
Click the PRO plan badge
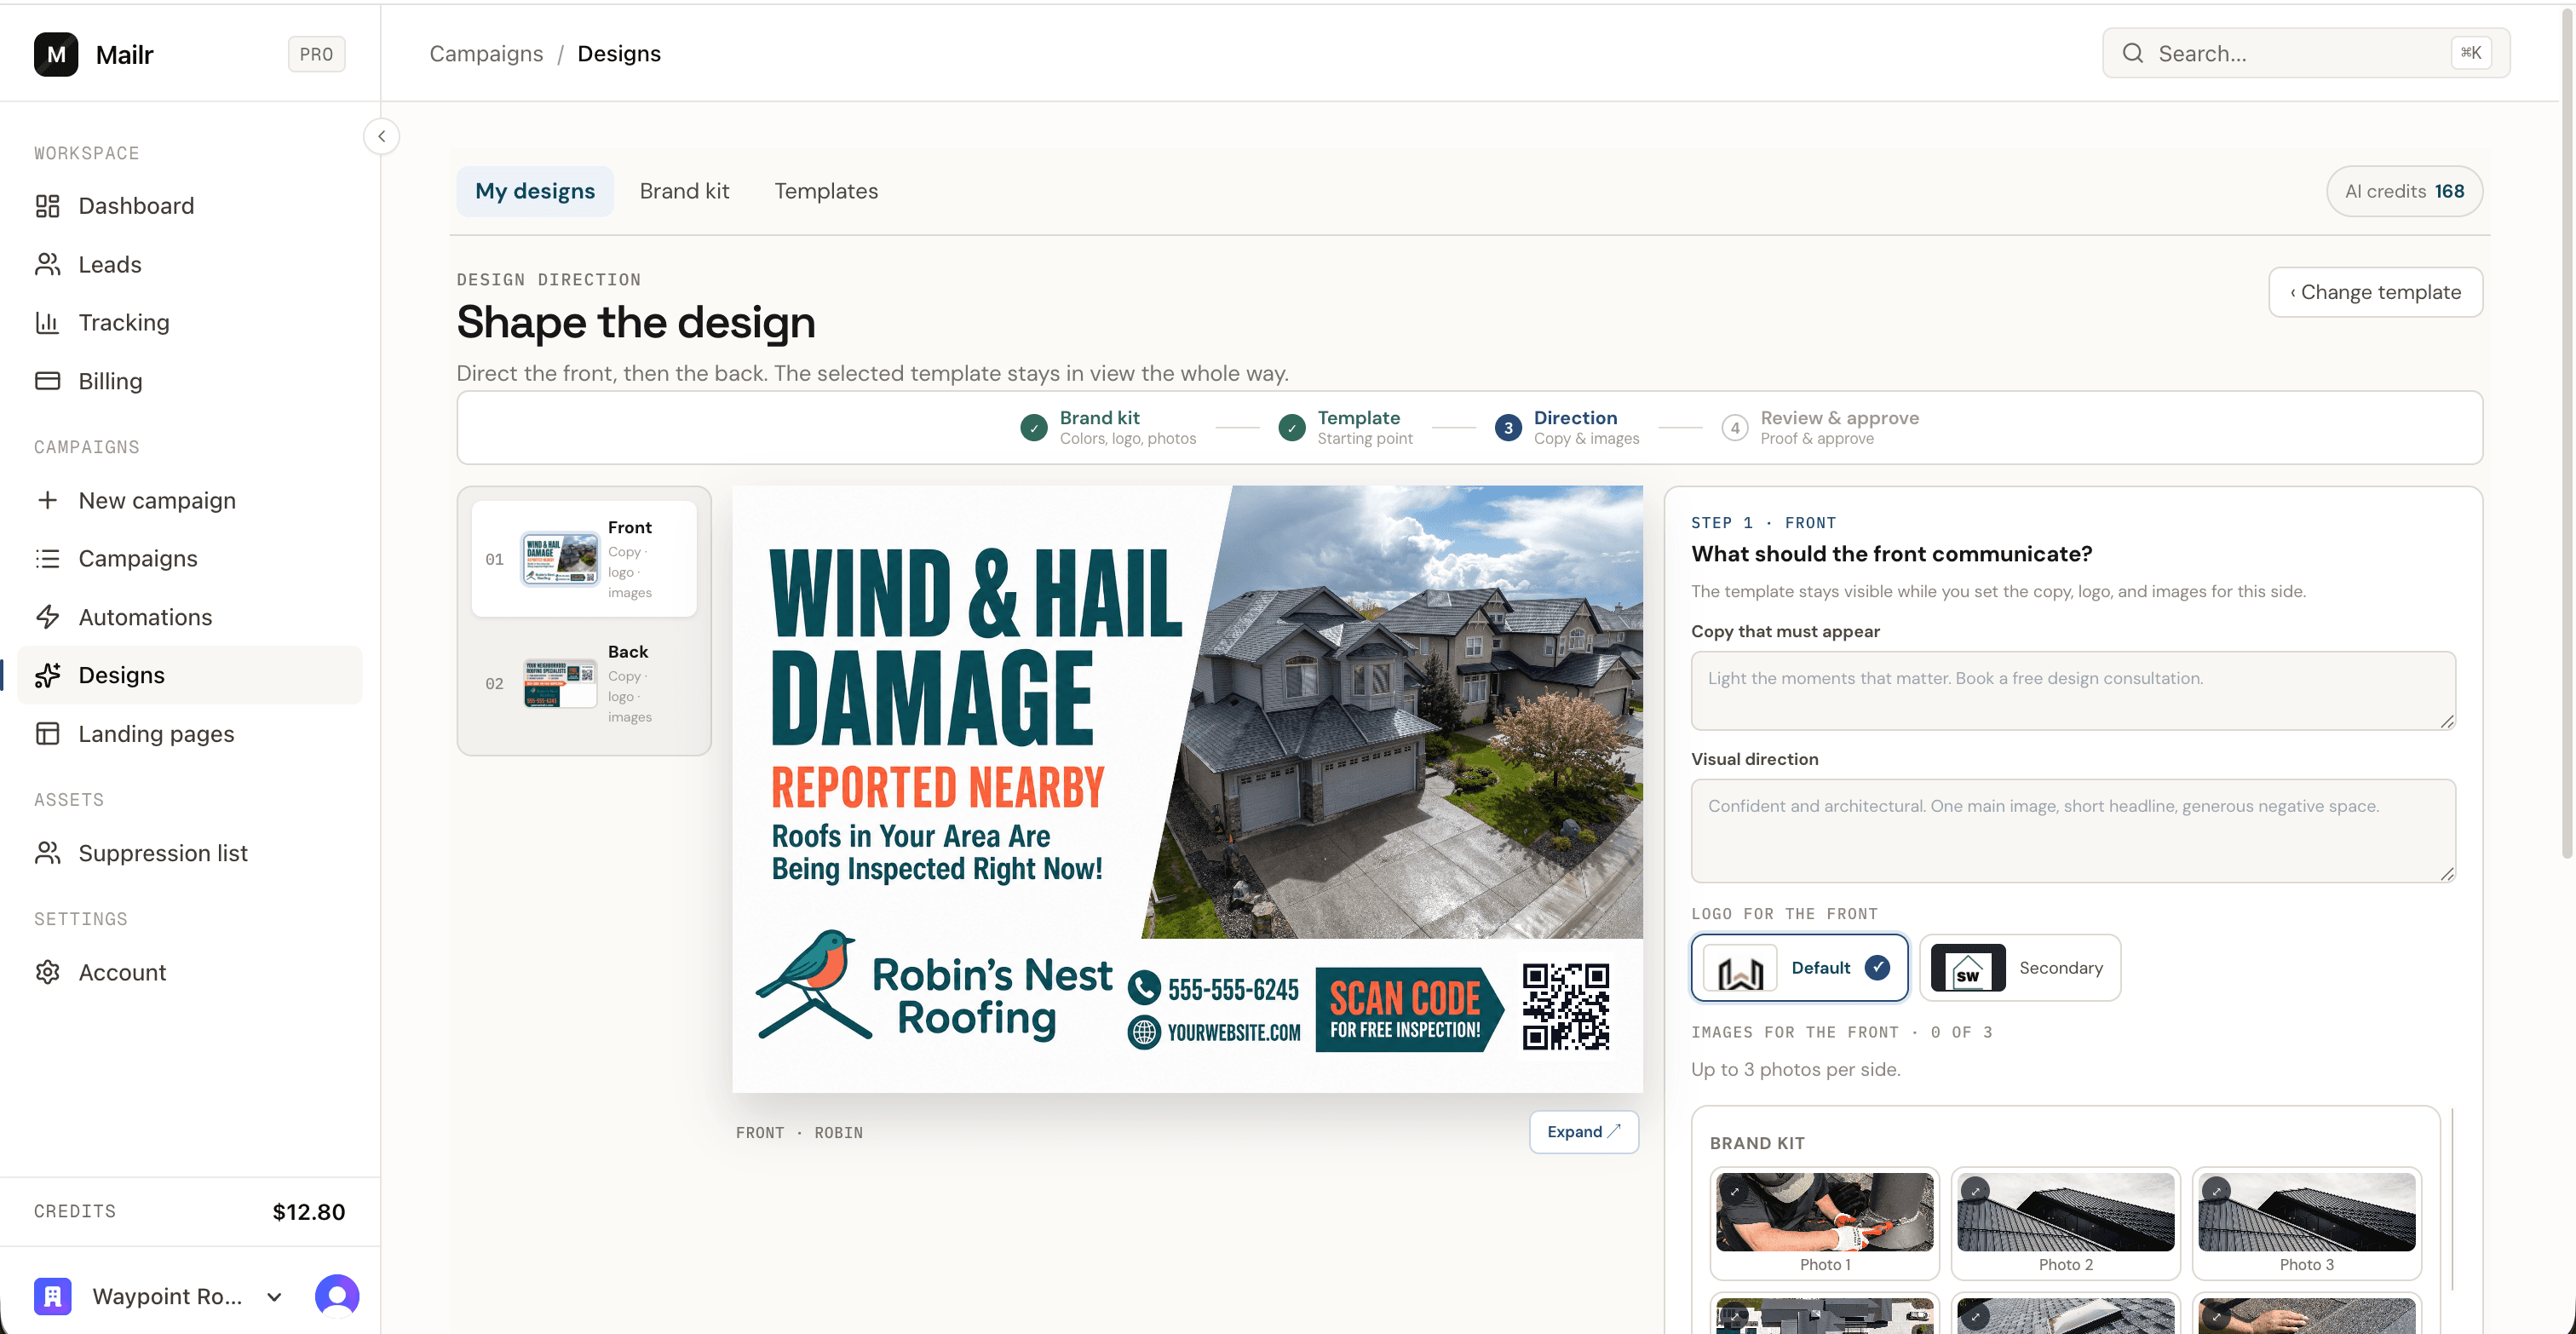tap(316, 54)
